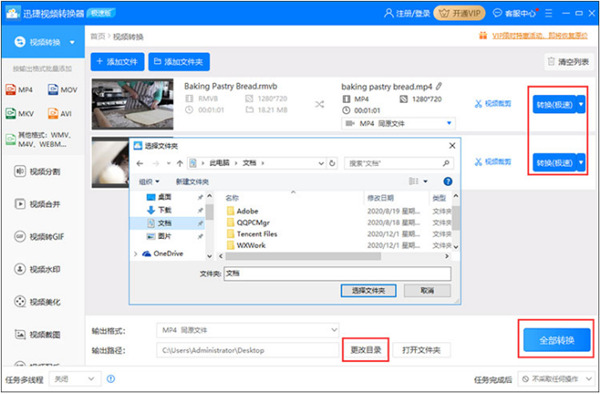Open the hamburger menu in title bar

(548, 13)
